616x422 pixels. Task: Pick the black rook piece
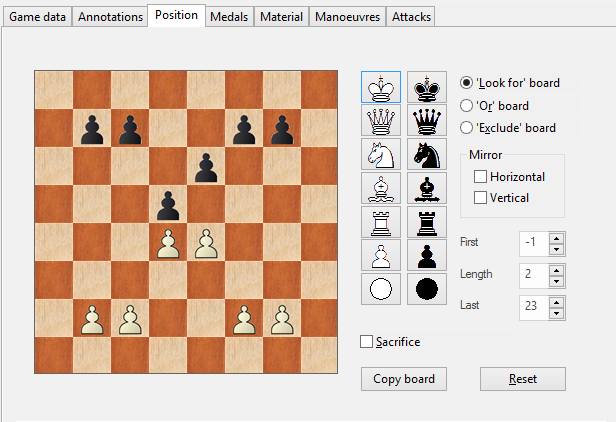(427, 221)
